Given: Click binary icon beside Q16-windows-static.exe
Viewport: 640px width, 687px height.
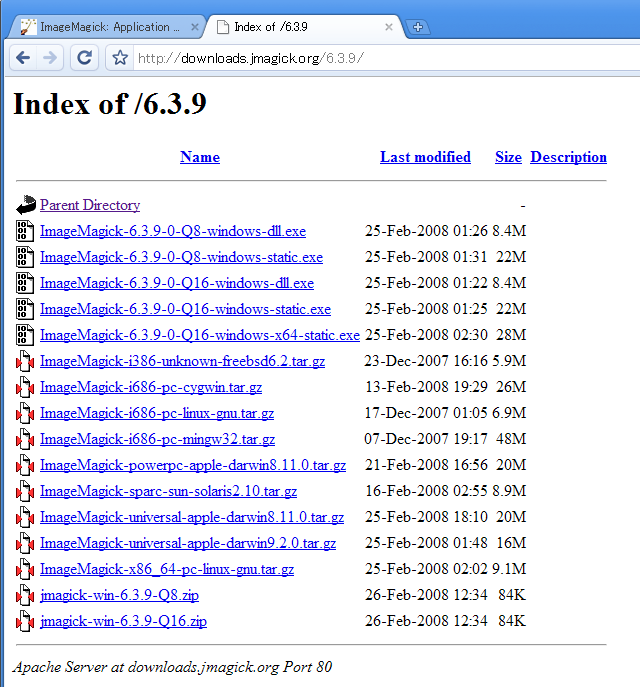Looking at the screenshot, I should pyautogui.click(x=25, y=308).
